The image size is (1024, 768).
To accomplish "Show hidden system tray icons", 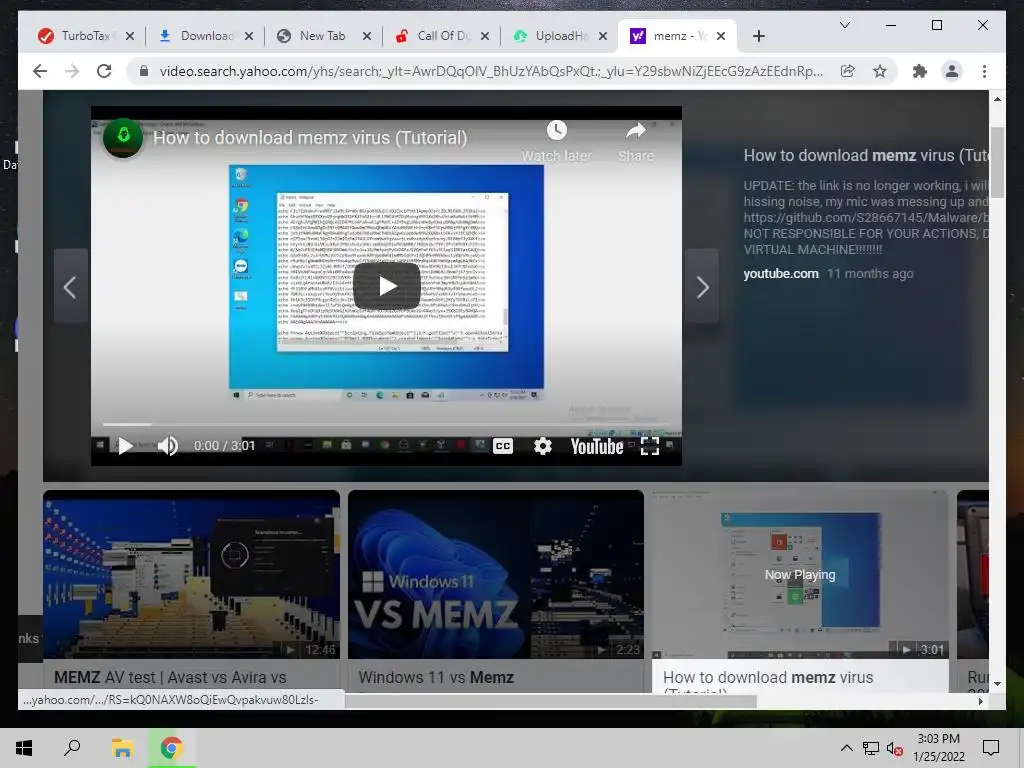I will pyautogui.click(x=846, y=748).
